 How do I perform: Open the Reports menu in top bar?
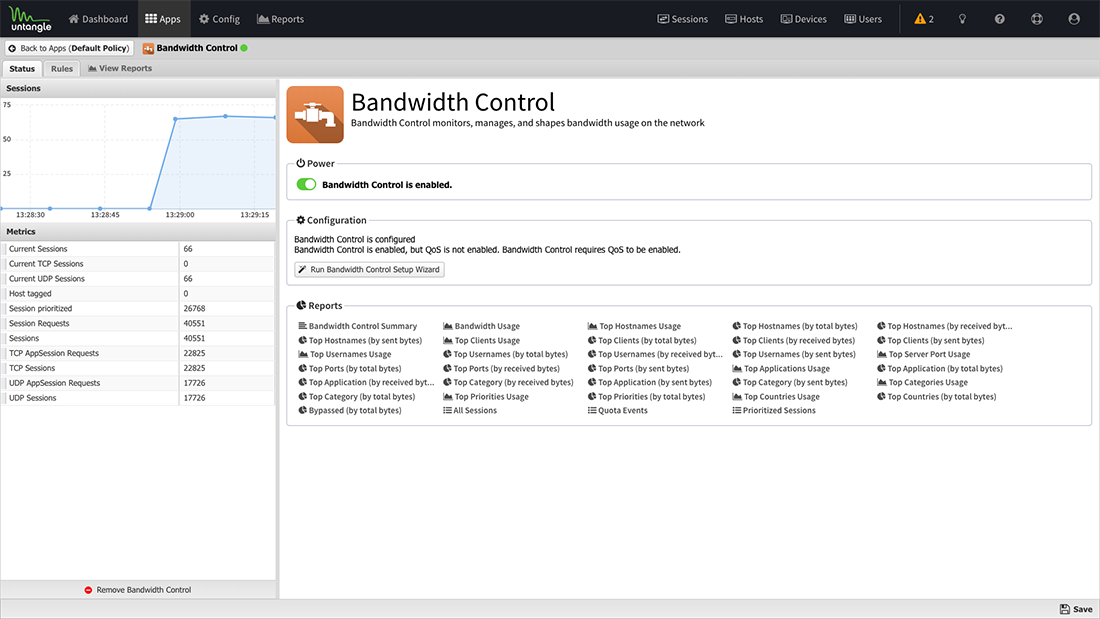[x=281, y=19]
